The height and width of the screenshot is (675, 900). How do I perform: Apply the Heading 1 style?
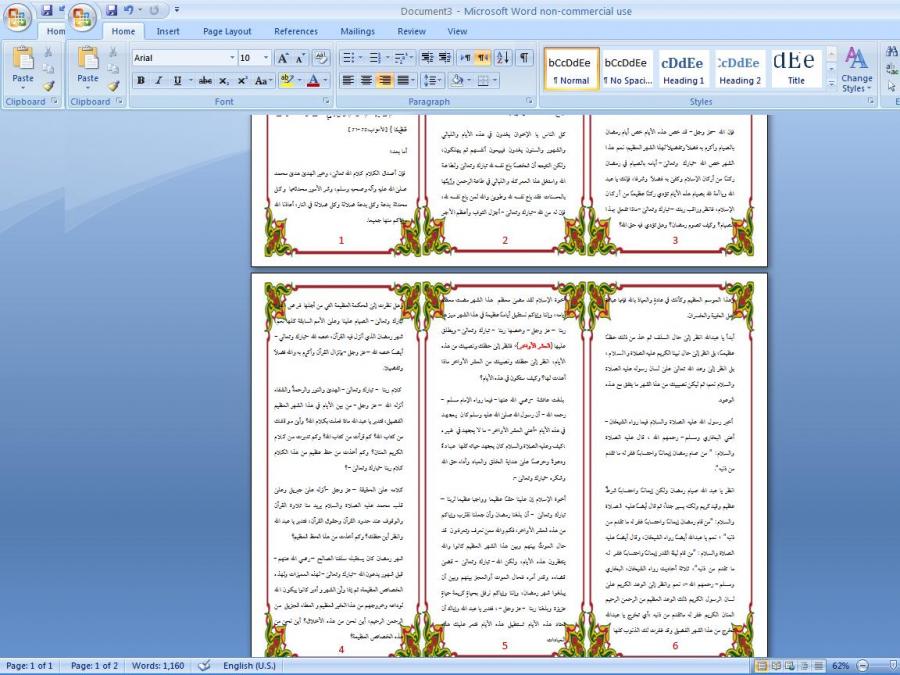point(683,67)
